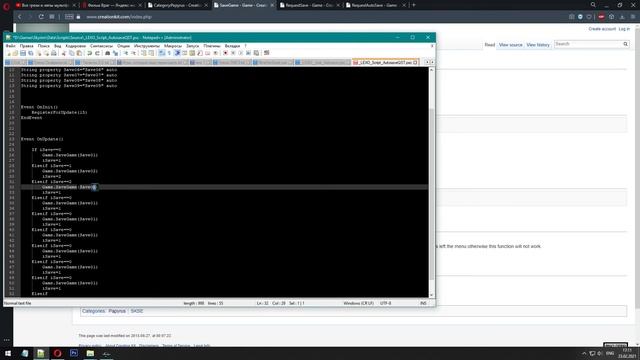The width and height of the screenshot is (640, 360).
Task: Open the Правка menu
Action: 27,46
